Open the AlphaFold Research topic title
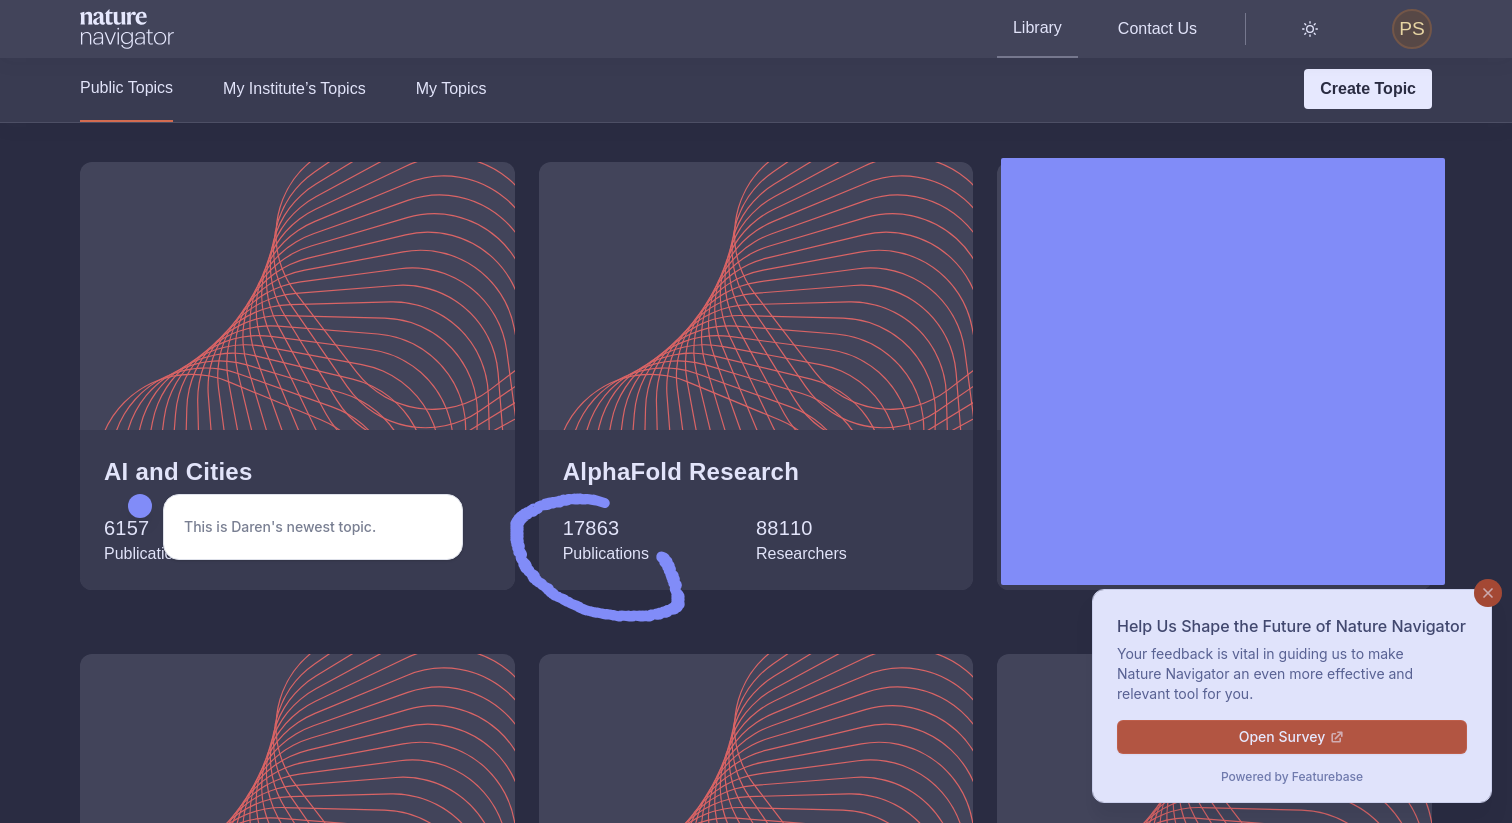The height and width of the screenshot is (823, 1512). coord(680,472)
